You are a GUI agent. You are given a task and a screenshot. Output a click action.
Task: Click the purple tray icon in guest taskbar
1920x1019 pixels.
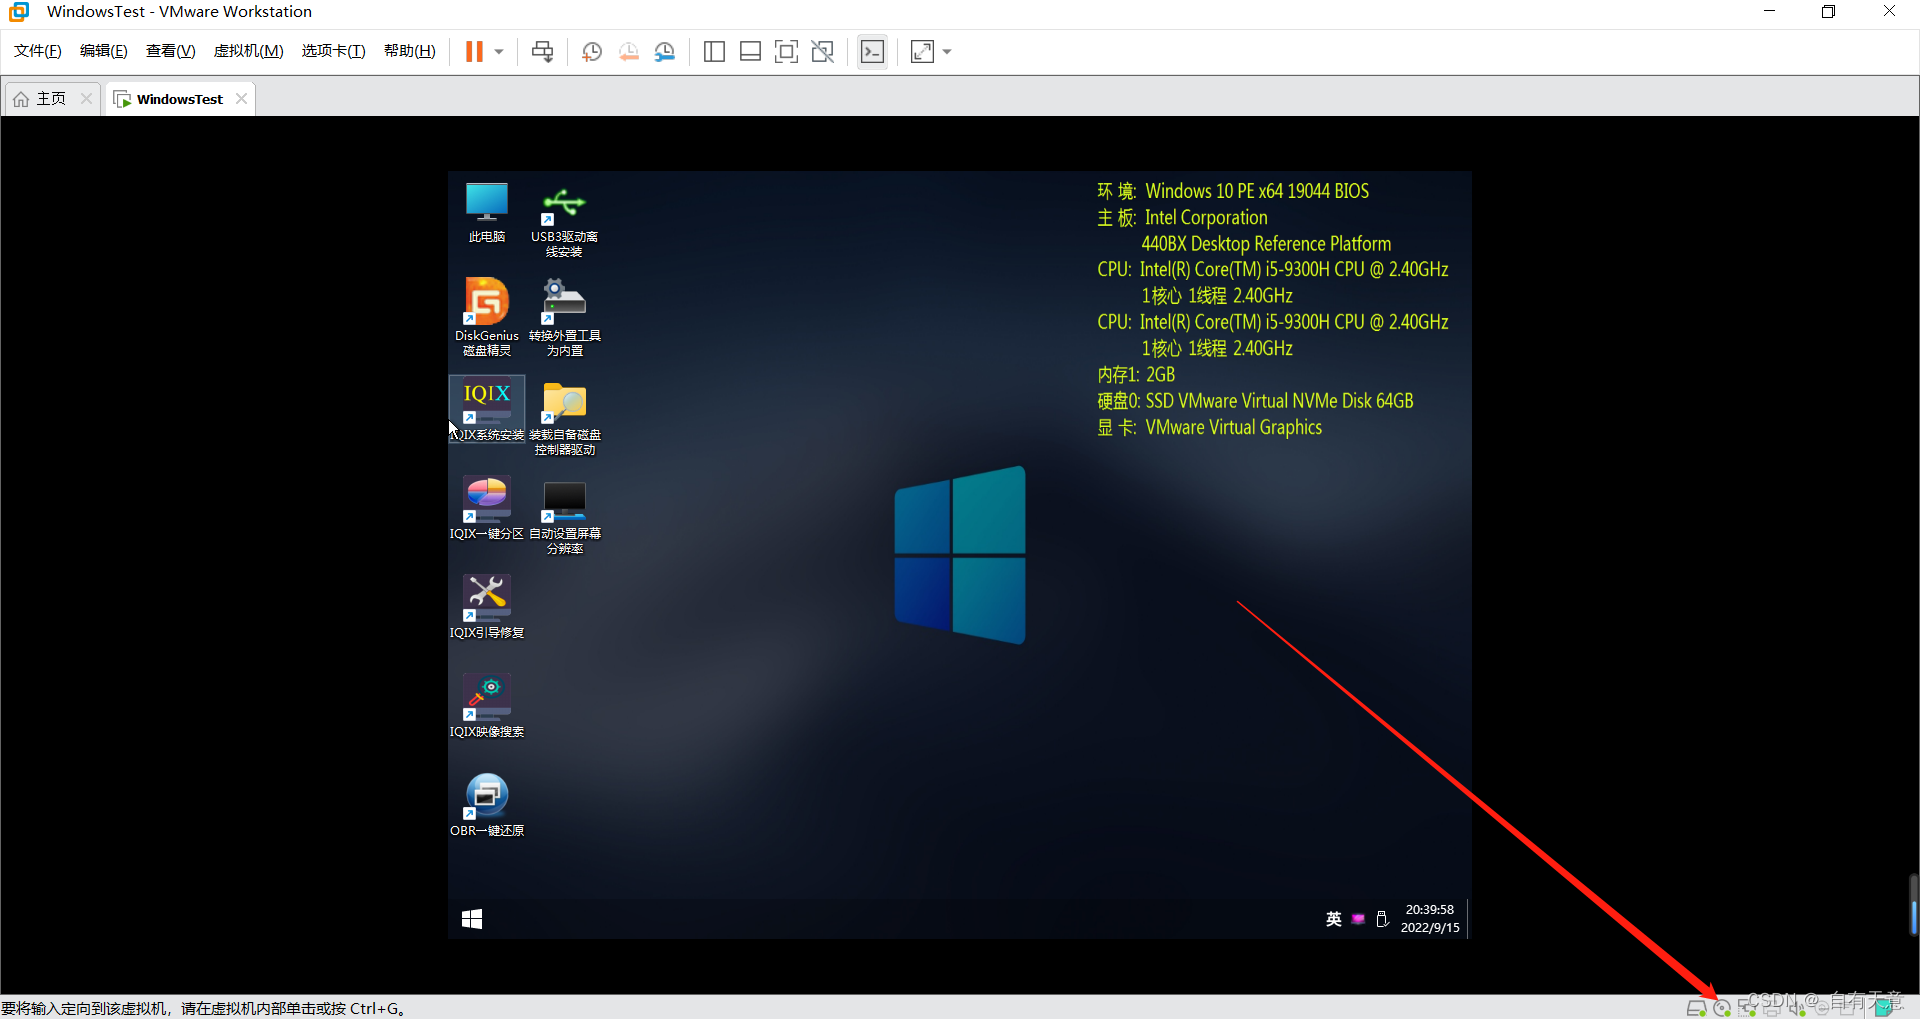click(x=1358, y=919)
